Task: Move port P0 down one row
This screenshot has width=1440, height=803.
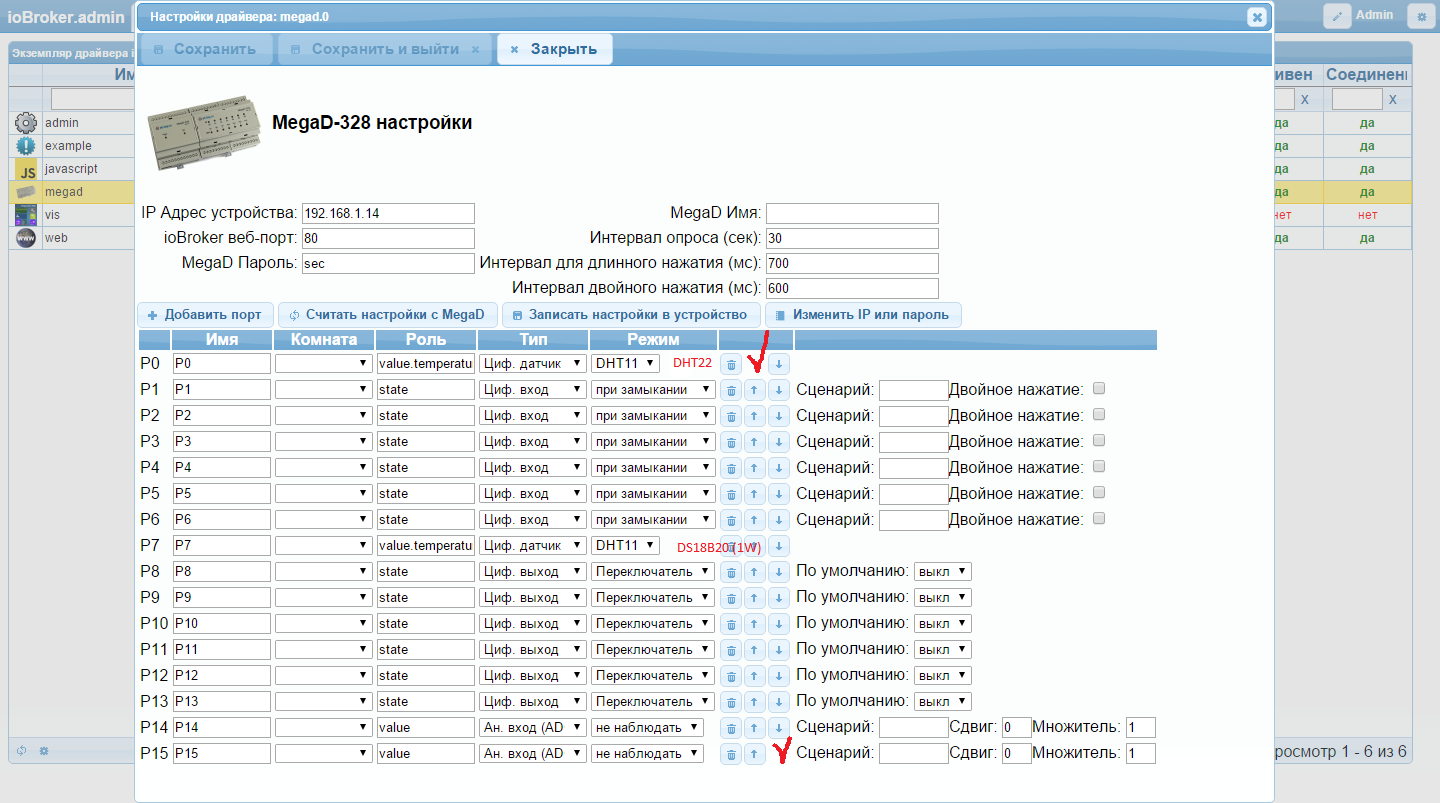Action: pyautogui.click(x=779, y=363)
